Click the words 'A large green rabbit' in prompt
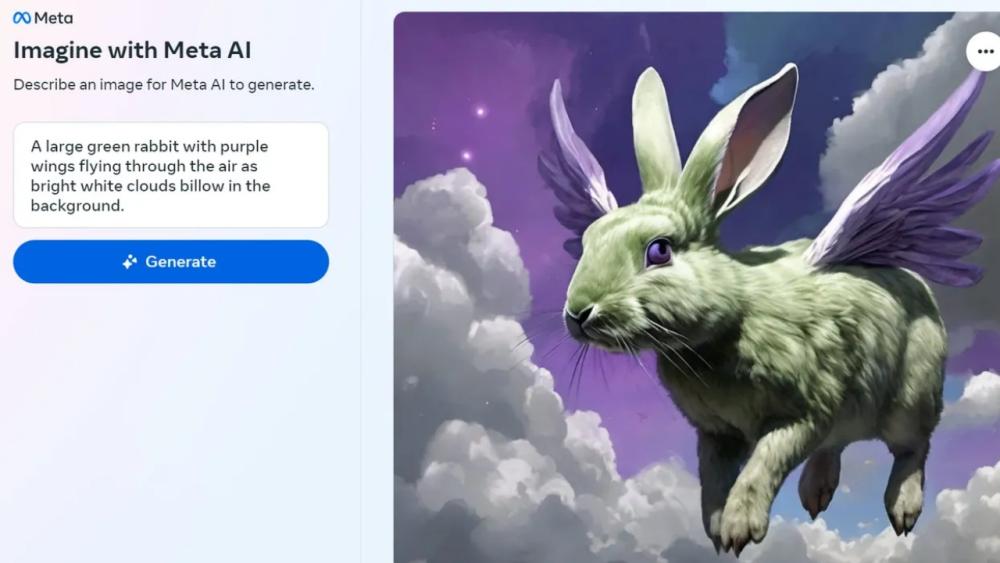The image size is (1000, 563). [x=97, y=147]
